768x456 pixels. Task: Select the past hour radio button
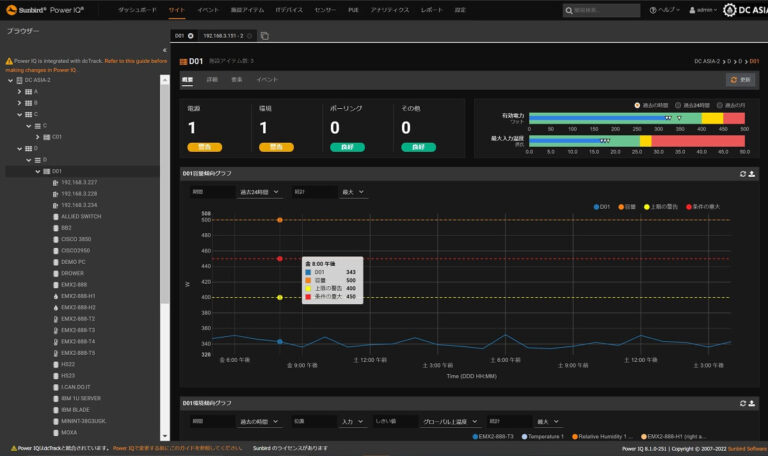[637, 105]
